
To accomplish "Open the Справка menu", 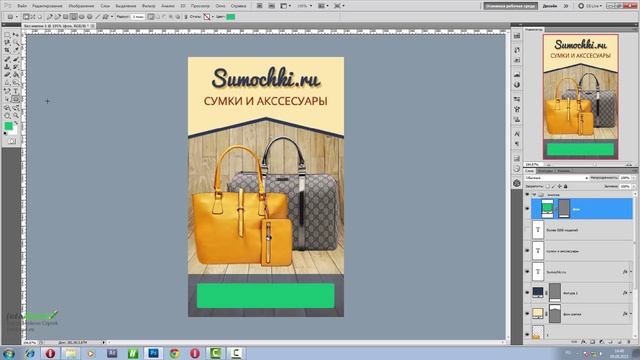I will [238, 6].
